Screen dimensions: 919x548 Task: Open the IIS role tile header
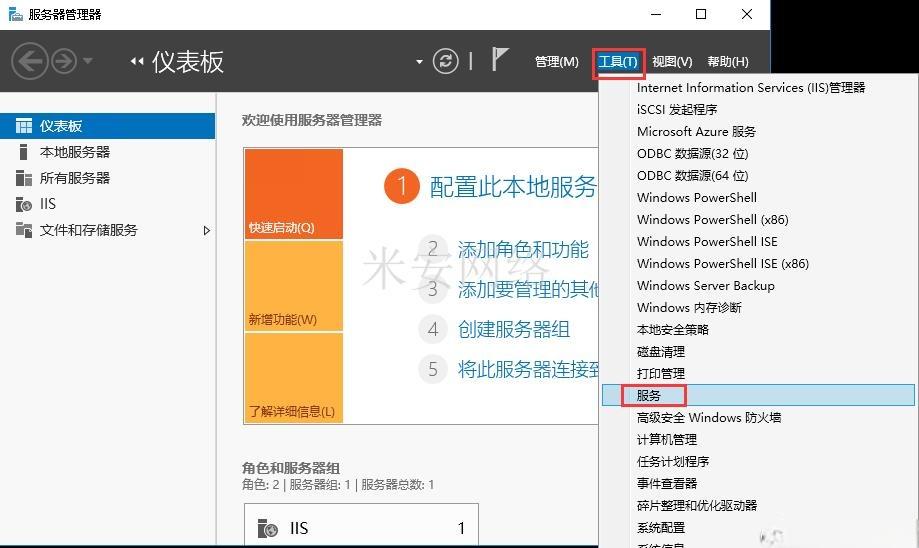[361, 528]
